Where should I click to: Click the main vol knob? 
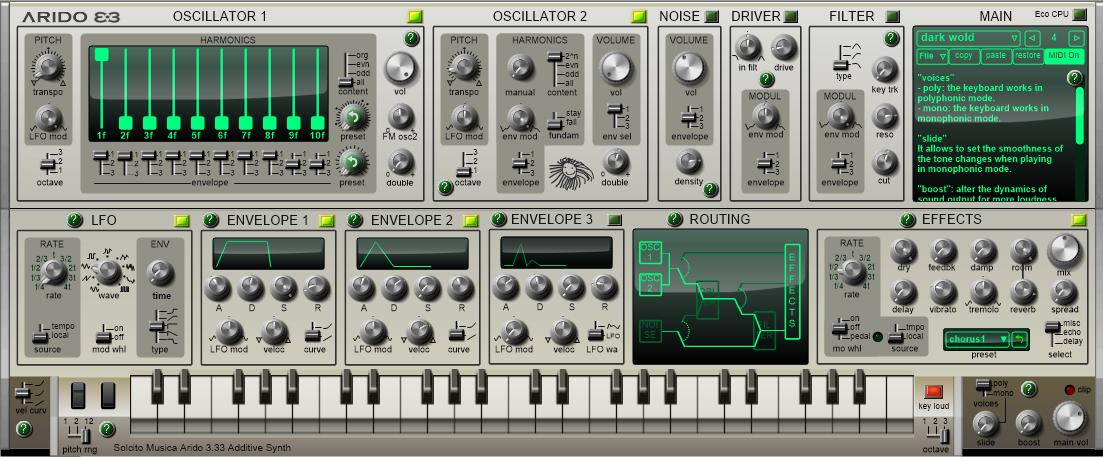1069,419
